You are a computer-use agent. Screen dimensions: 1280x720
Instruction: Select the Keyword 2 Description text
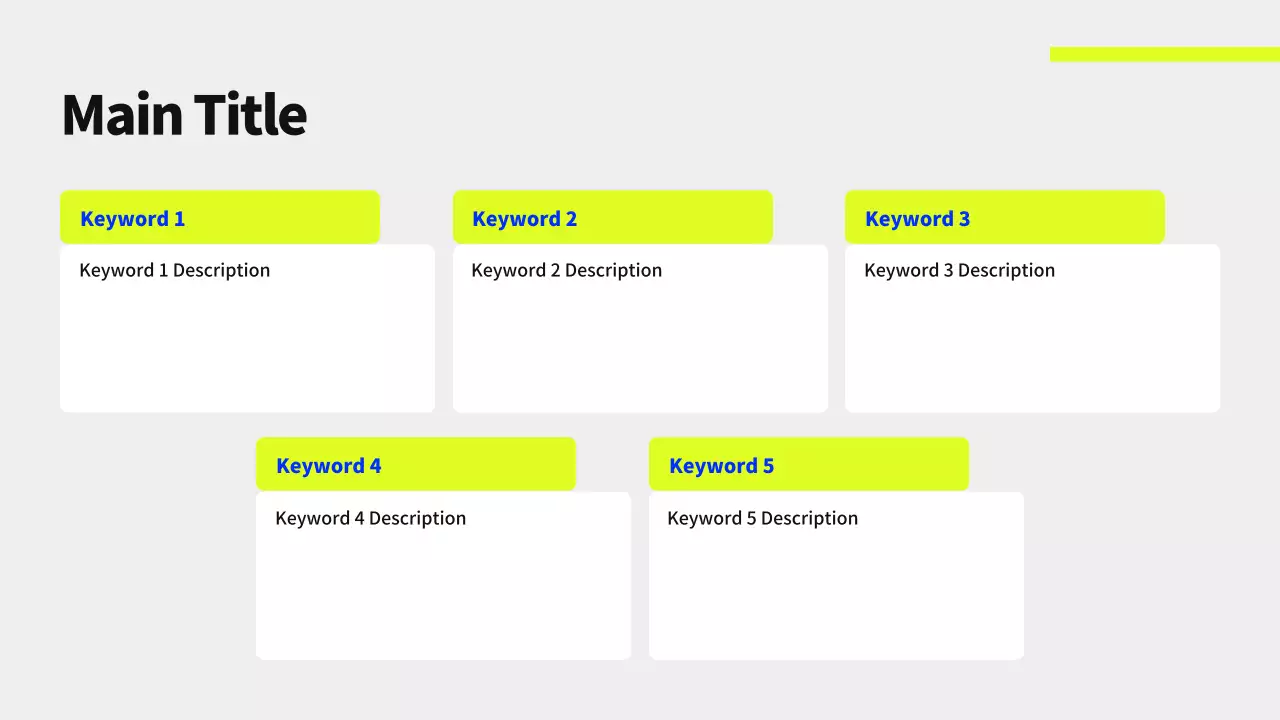[566, 271]
